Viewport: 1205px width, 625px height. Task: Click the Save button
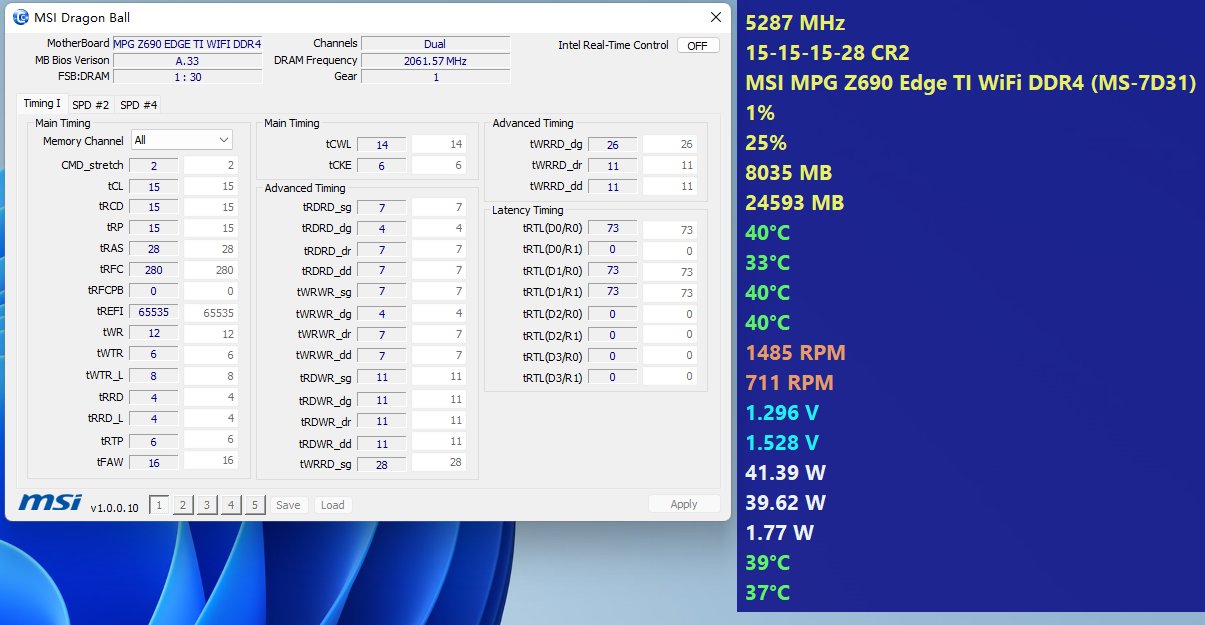click(x=288, y=505)
